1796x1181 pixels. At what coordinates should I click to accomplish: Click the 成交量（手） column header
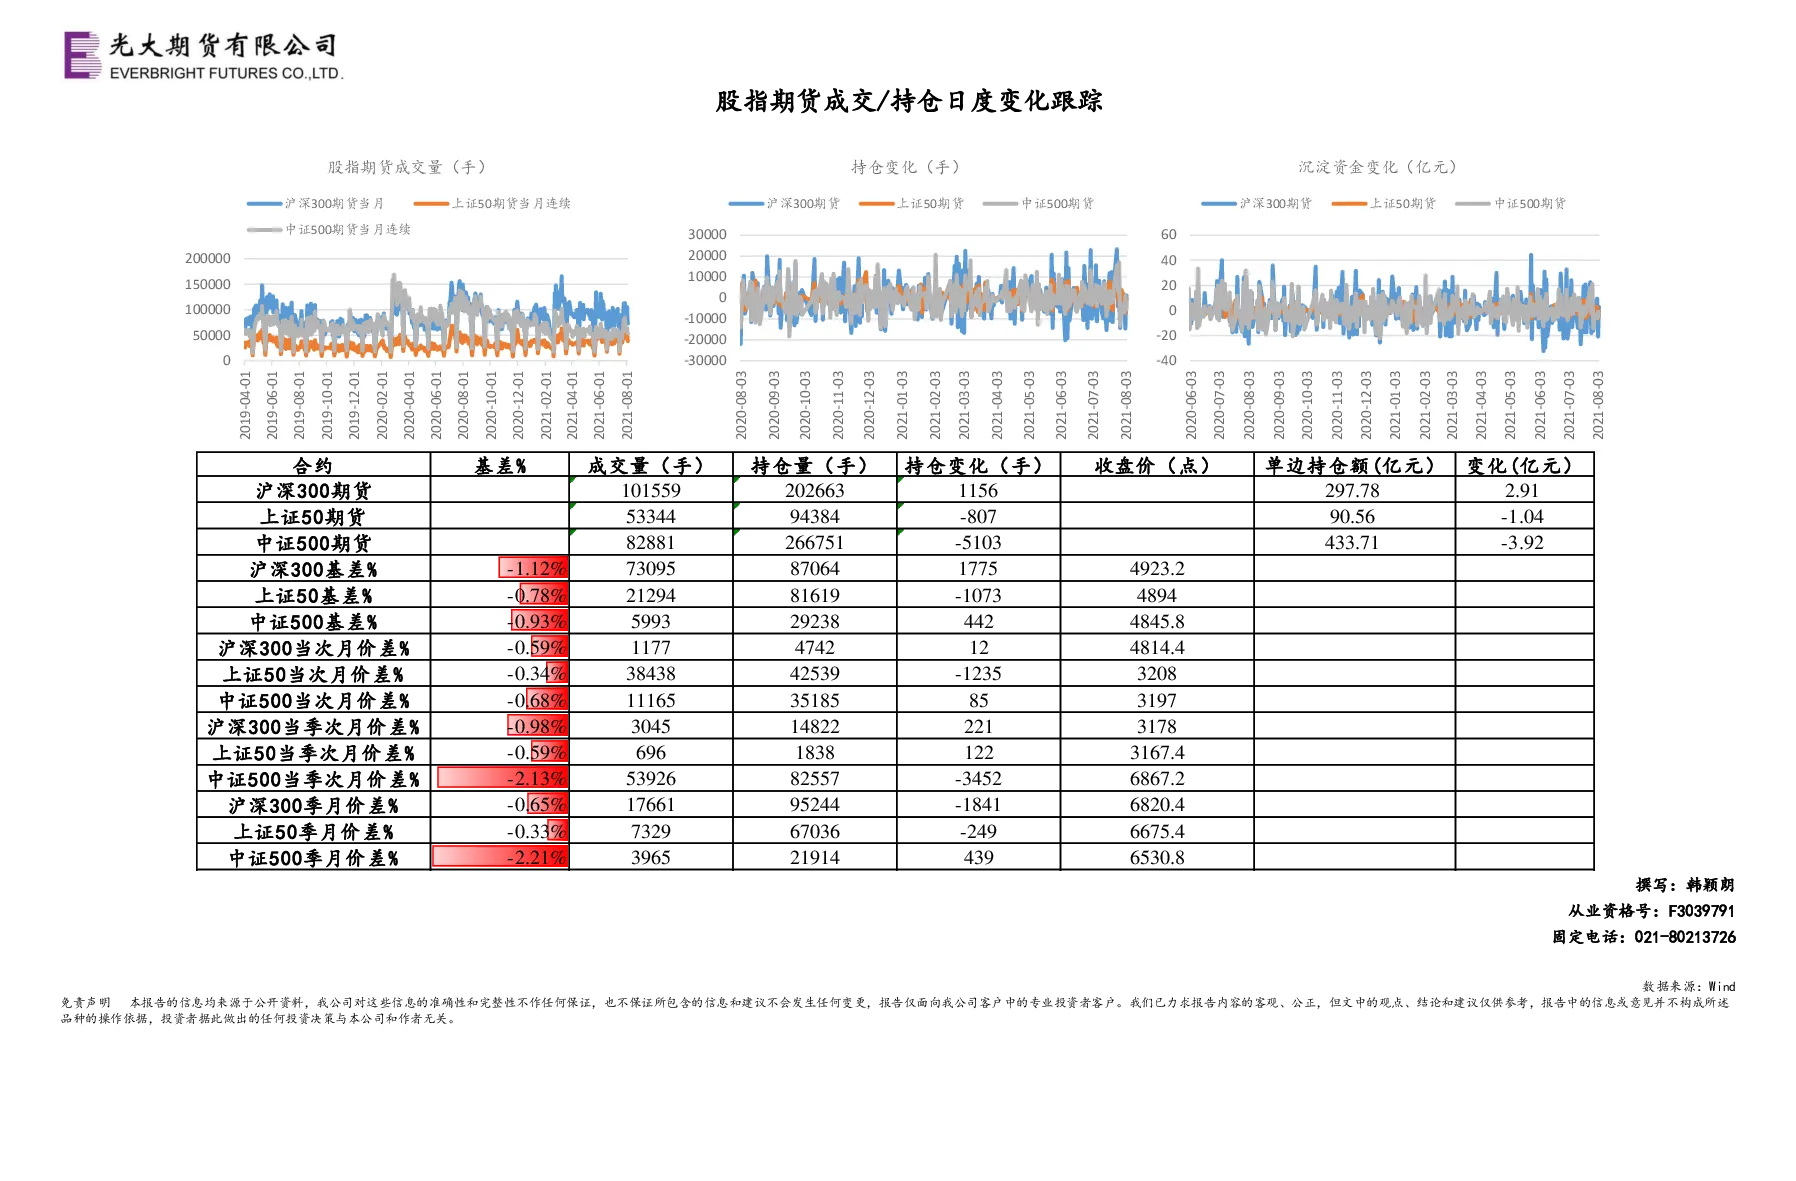coord(651,465)
